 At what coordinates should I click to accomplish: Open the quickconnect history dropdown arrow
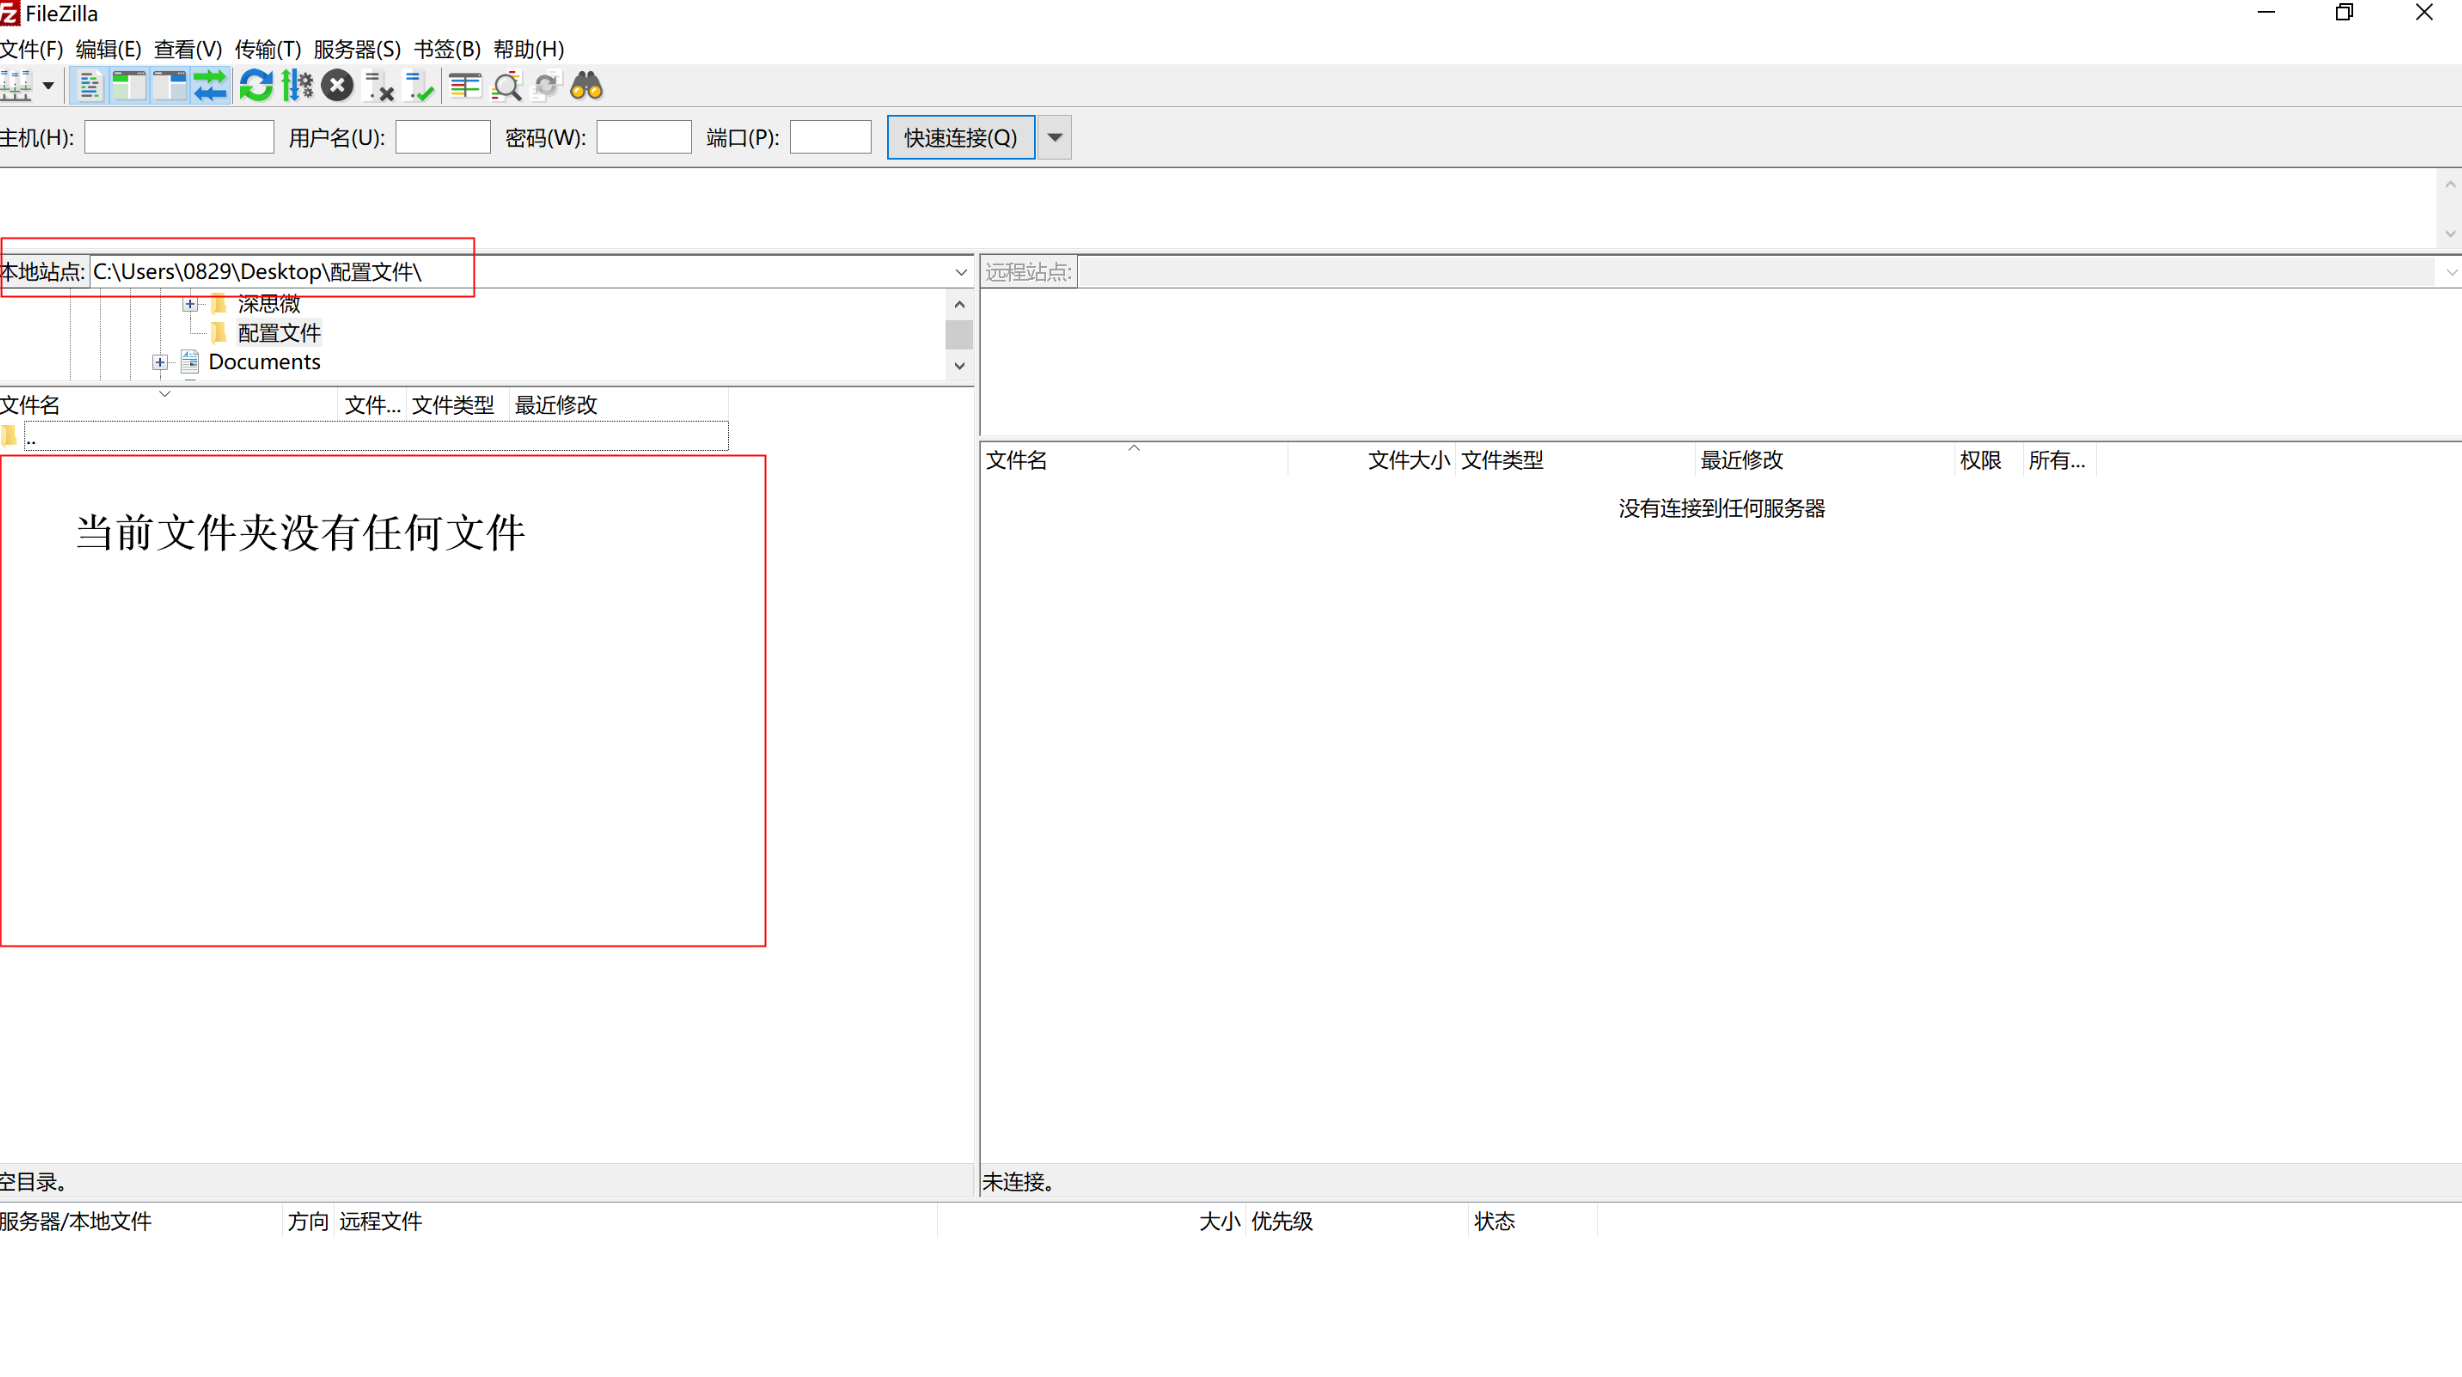tap(1054, 137)
